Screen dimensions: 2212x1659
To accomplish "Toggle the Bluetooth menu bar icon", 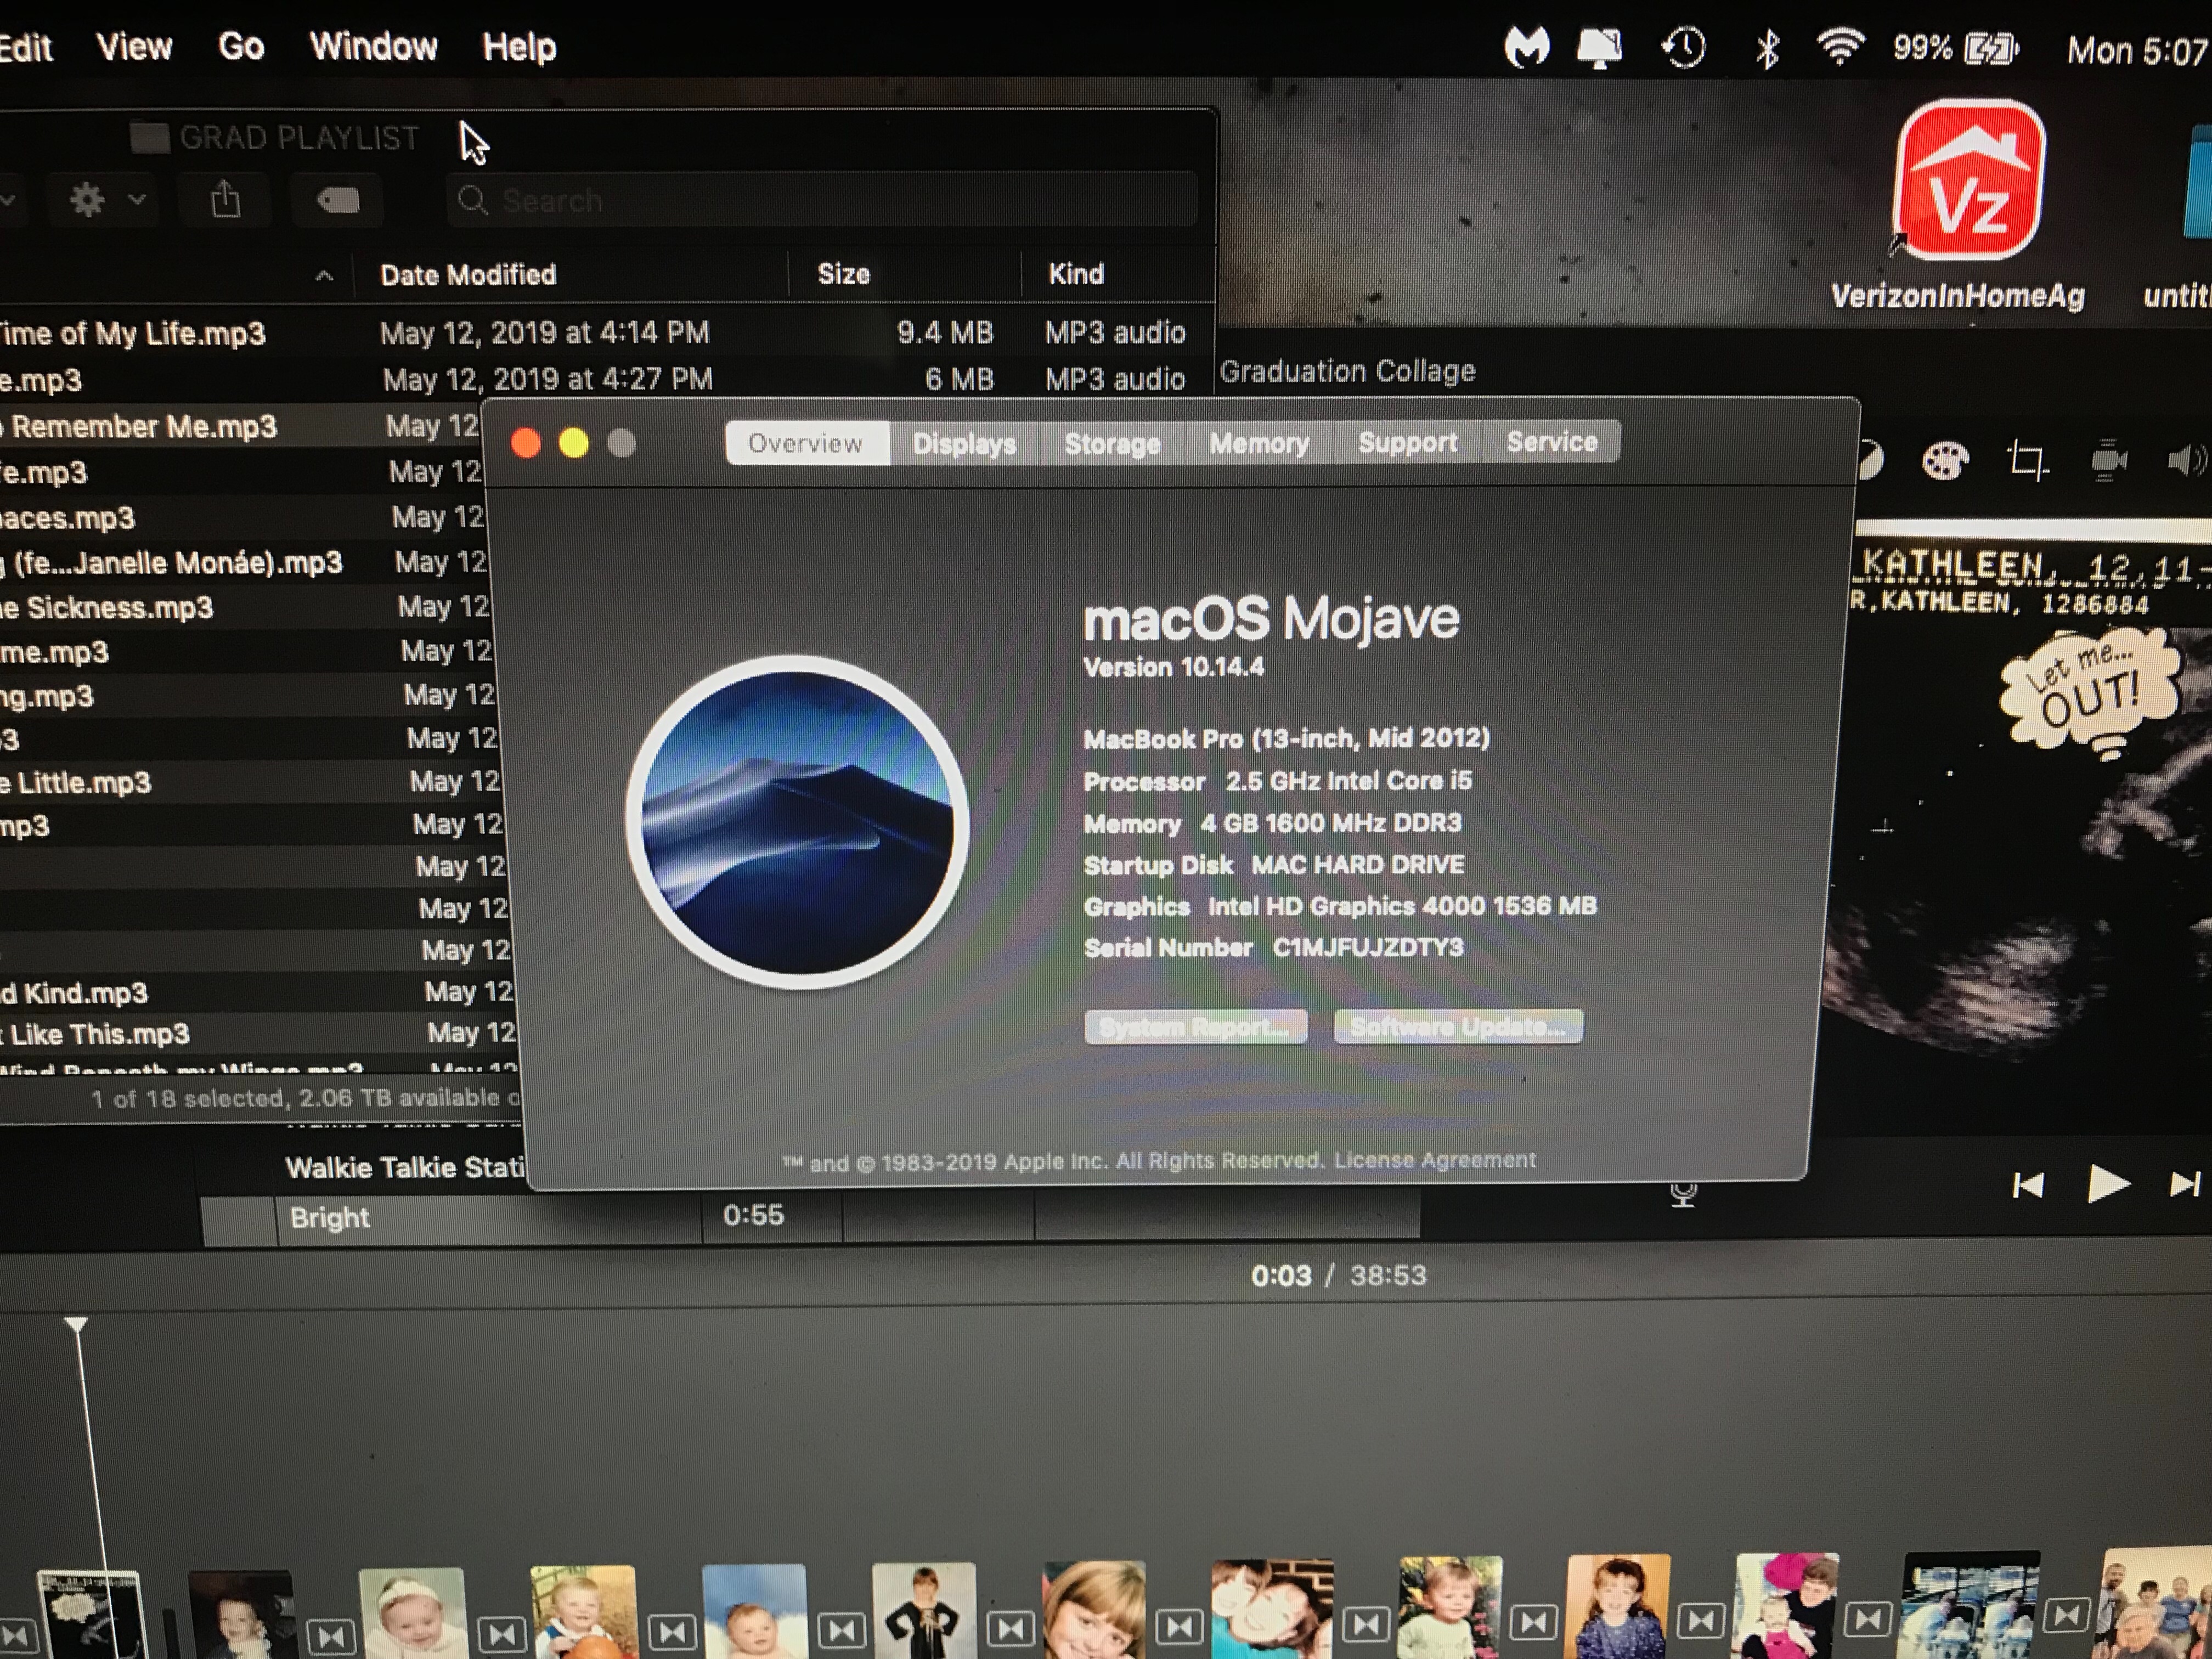I will 1767,48.
